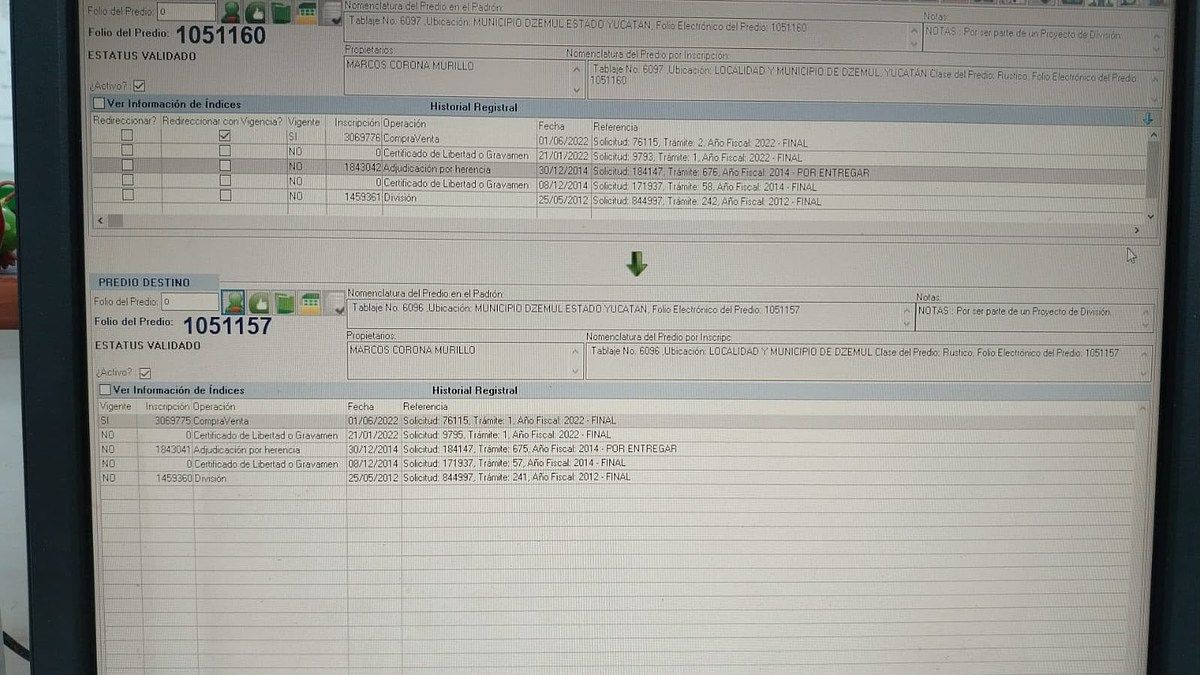Click the left arrow of the upper table's horizontal scrollbar
1200x675 pixels.
[100, 219]
